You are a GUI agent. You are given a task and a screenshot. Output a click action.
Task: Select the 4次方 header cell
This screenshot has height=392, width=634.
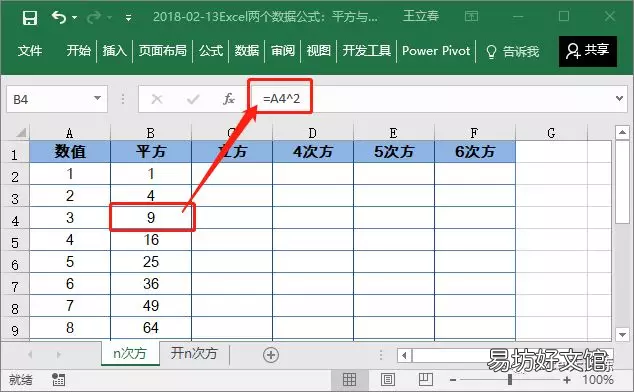(x=313, y=152)
